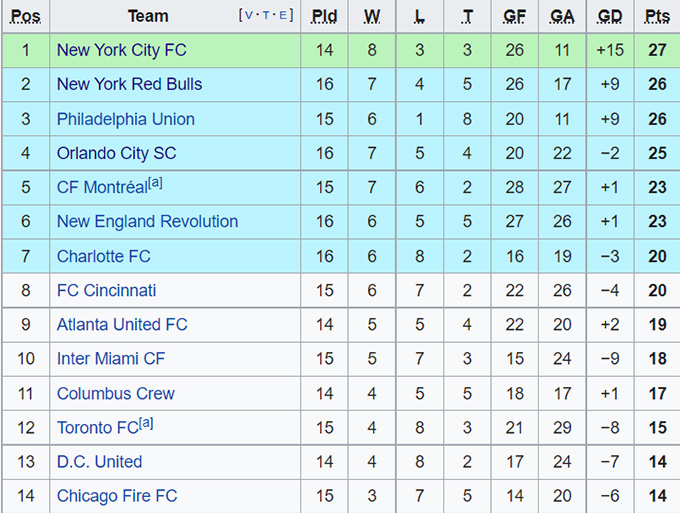This screenshot has width=680, height=513.
Task: Select the Atlanta United FC link
Action: (x=122, y=325)
